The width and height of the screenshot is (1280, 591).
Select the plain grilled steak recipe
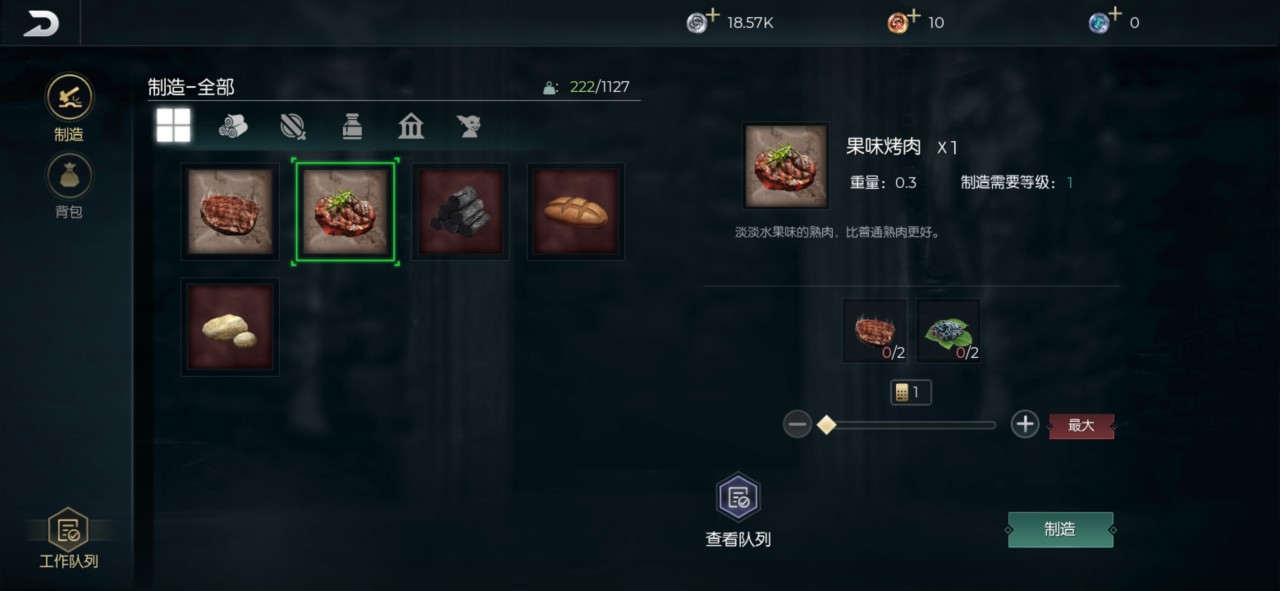230,212
